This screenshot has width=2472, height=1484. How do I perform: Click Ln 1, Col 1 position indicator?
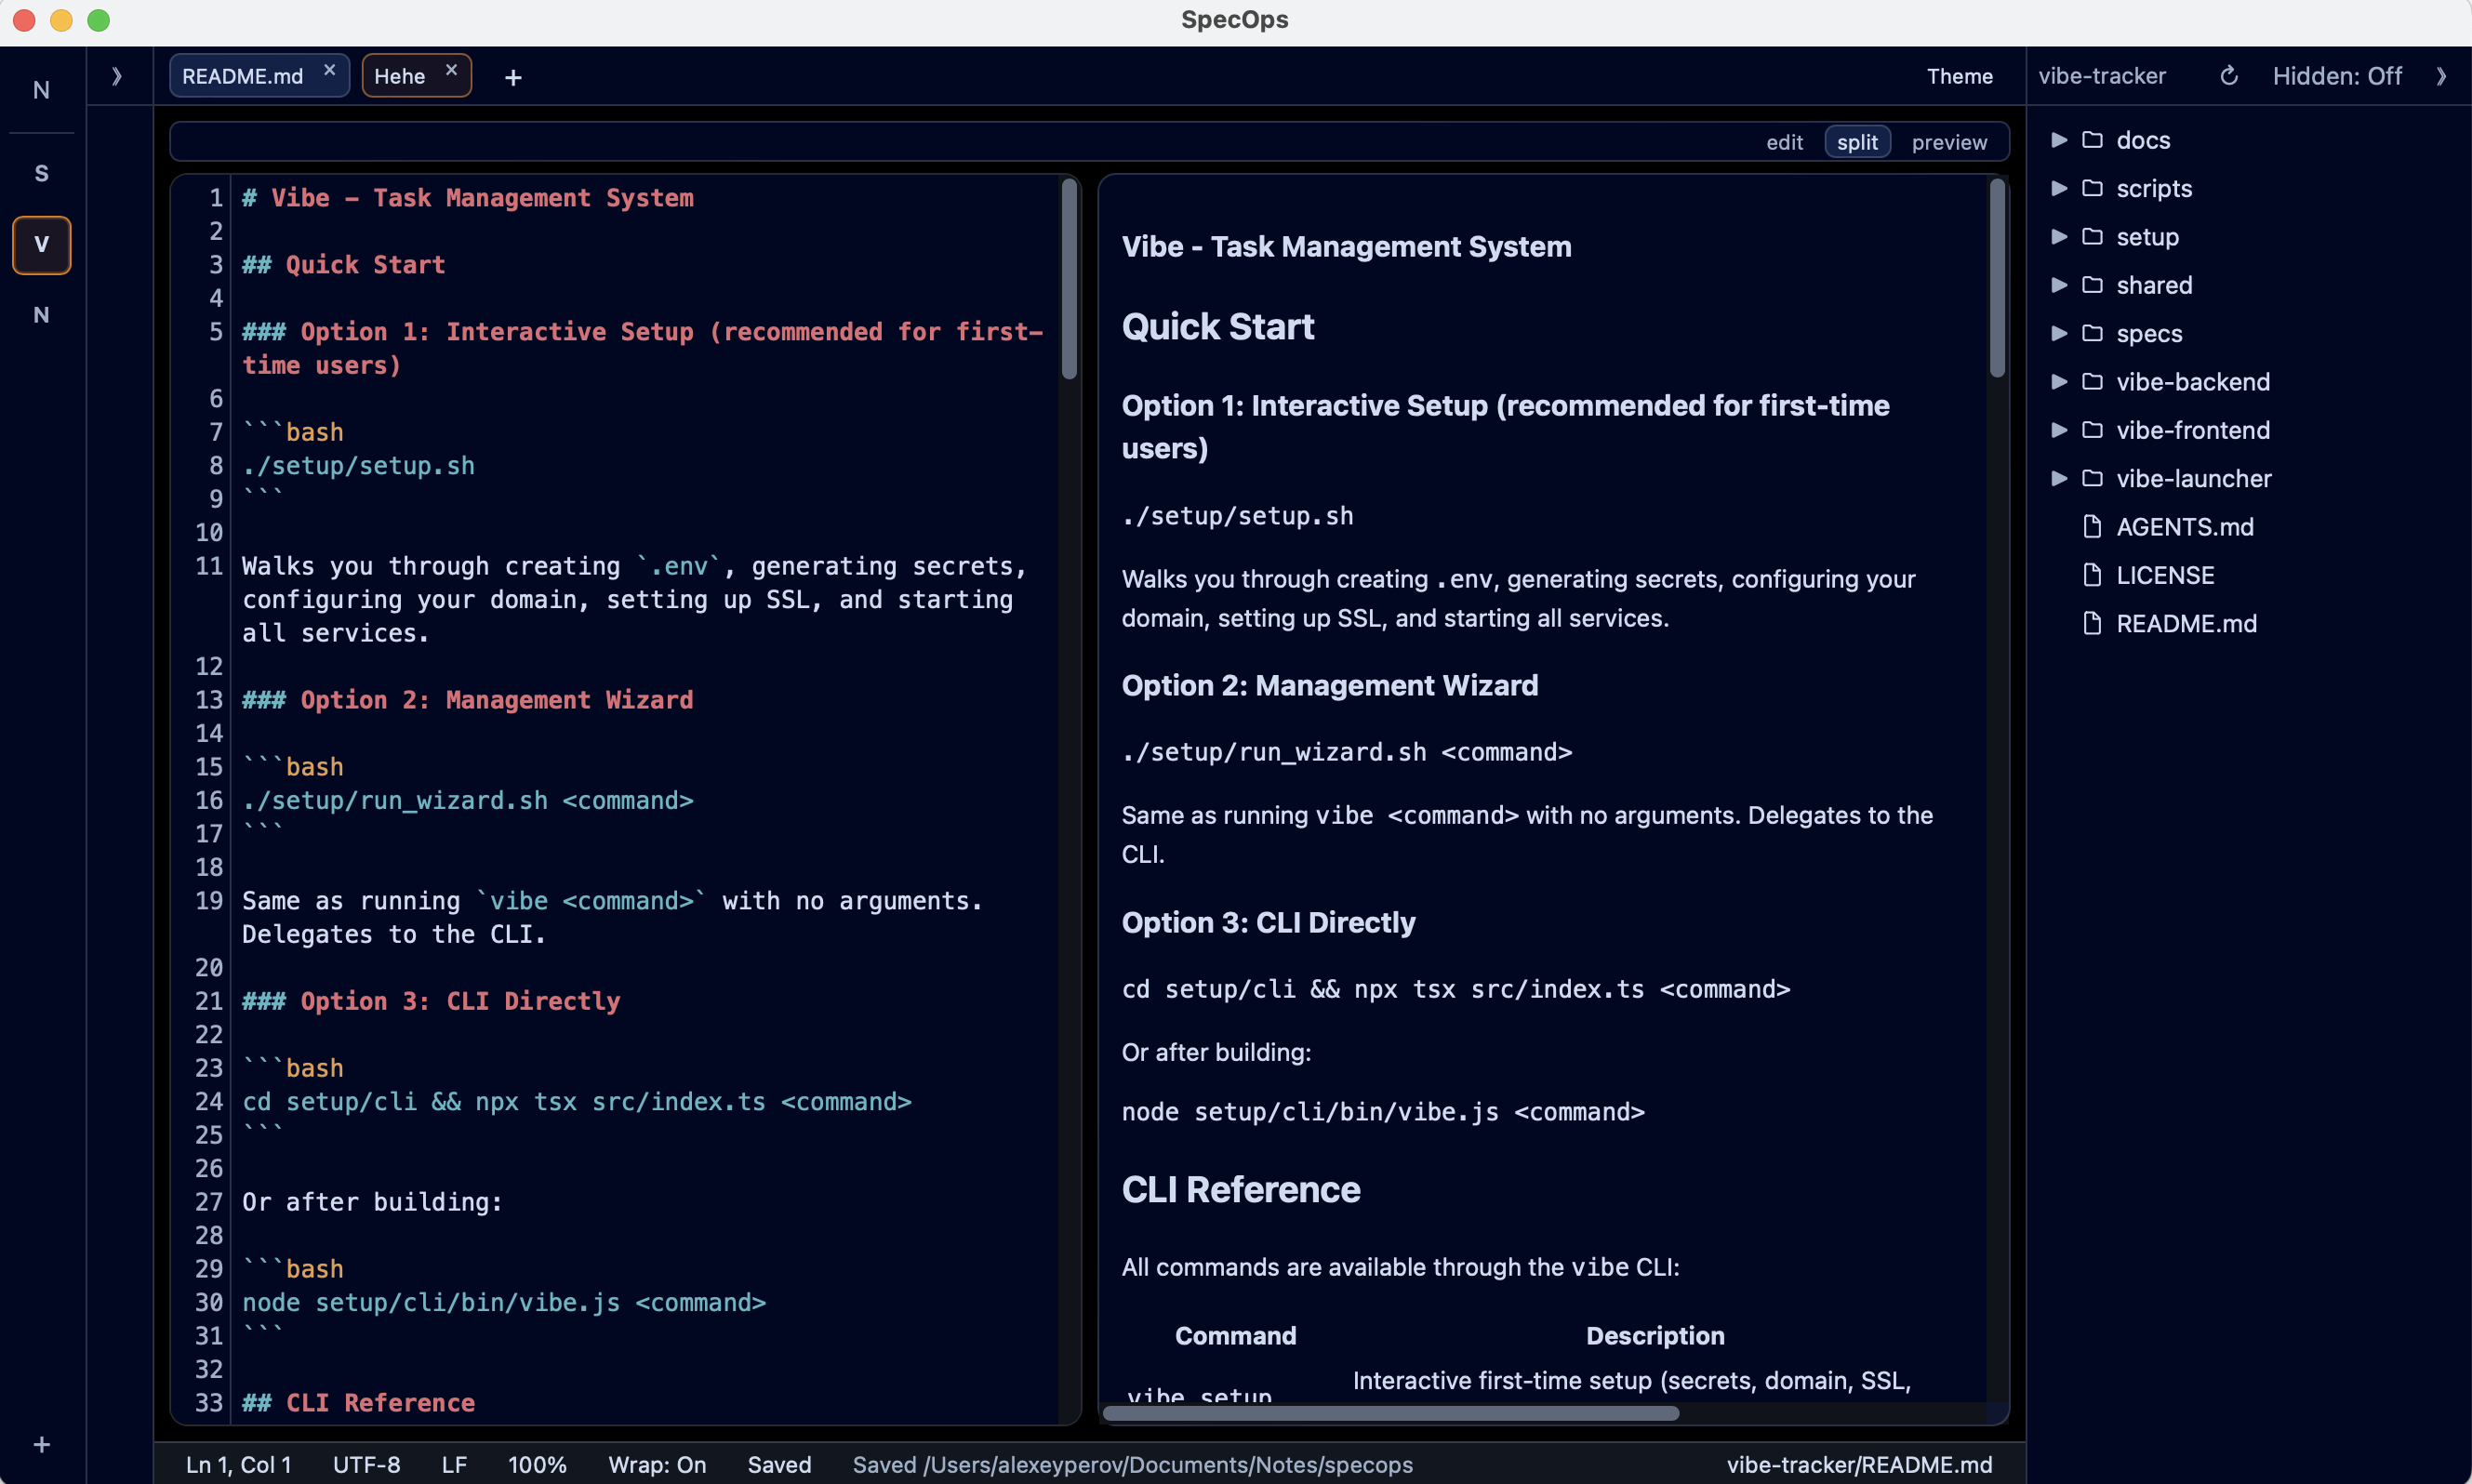(239, 1464)
